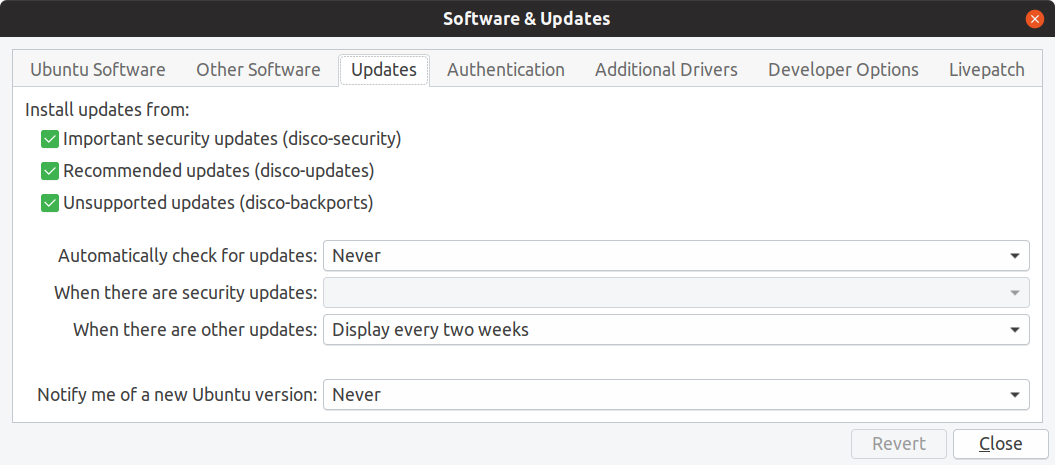The height and width of the screenshot is (465, 1055).
Task: Click the greyed-out Revert button
Action: pyautogui.click(x=899, y=444)
